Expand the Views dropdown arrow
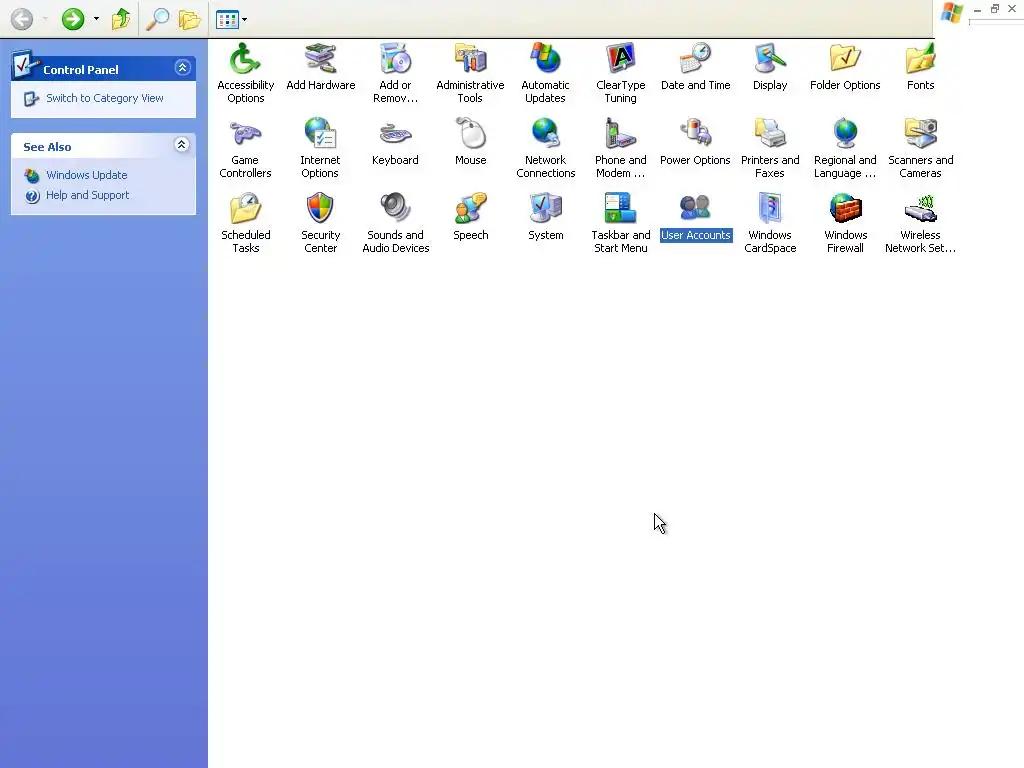1024x768 pixels. click(244, 20)
